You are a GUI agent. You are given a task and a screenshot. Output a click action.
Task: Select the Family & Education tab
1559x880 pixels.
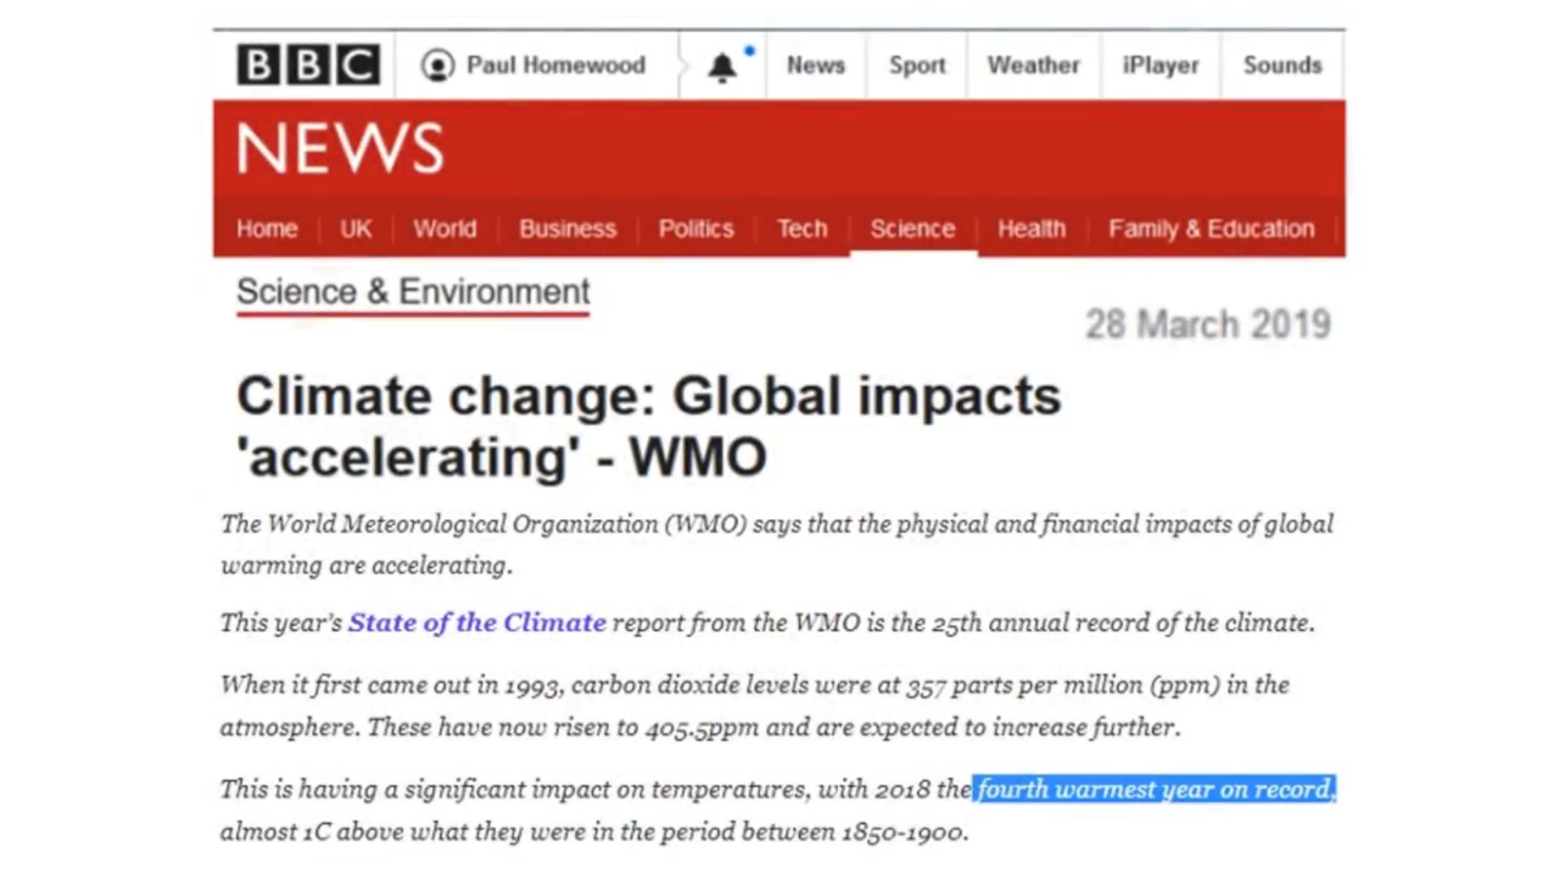tap(1211, 229)
